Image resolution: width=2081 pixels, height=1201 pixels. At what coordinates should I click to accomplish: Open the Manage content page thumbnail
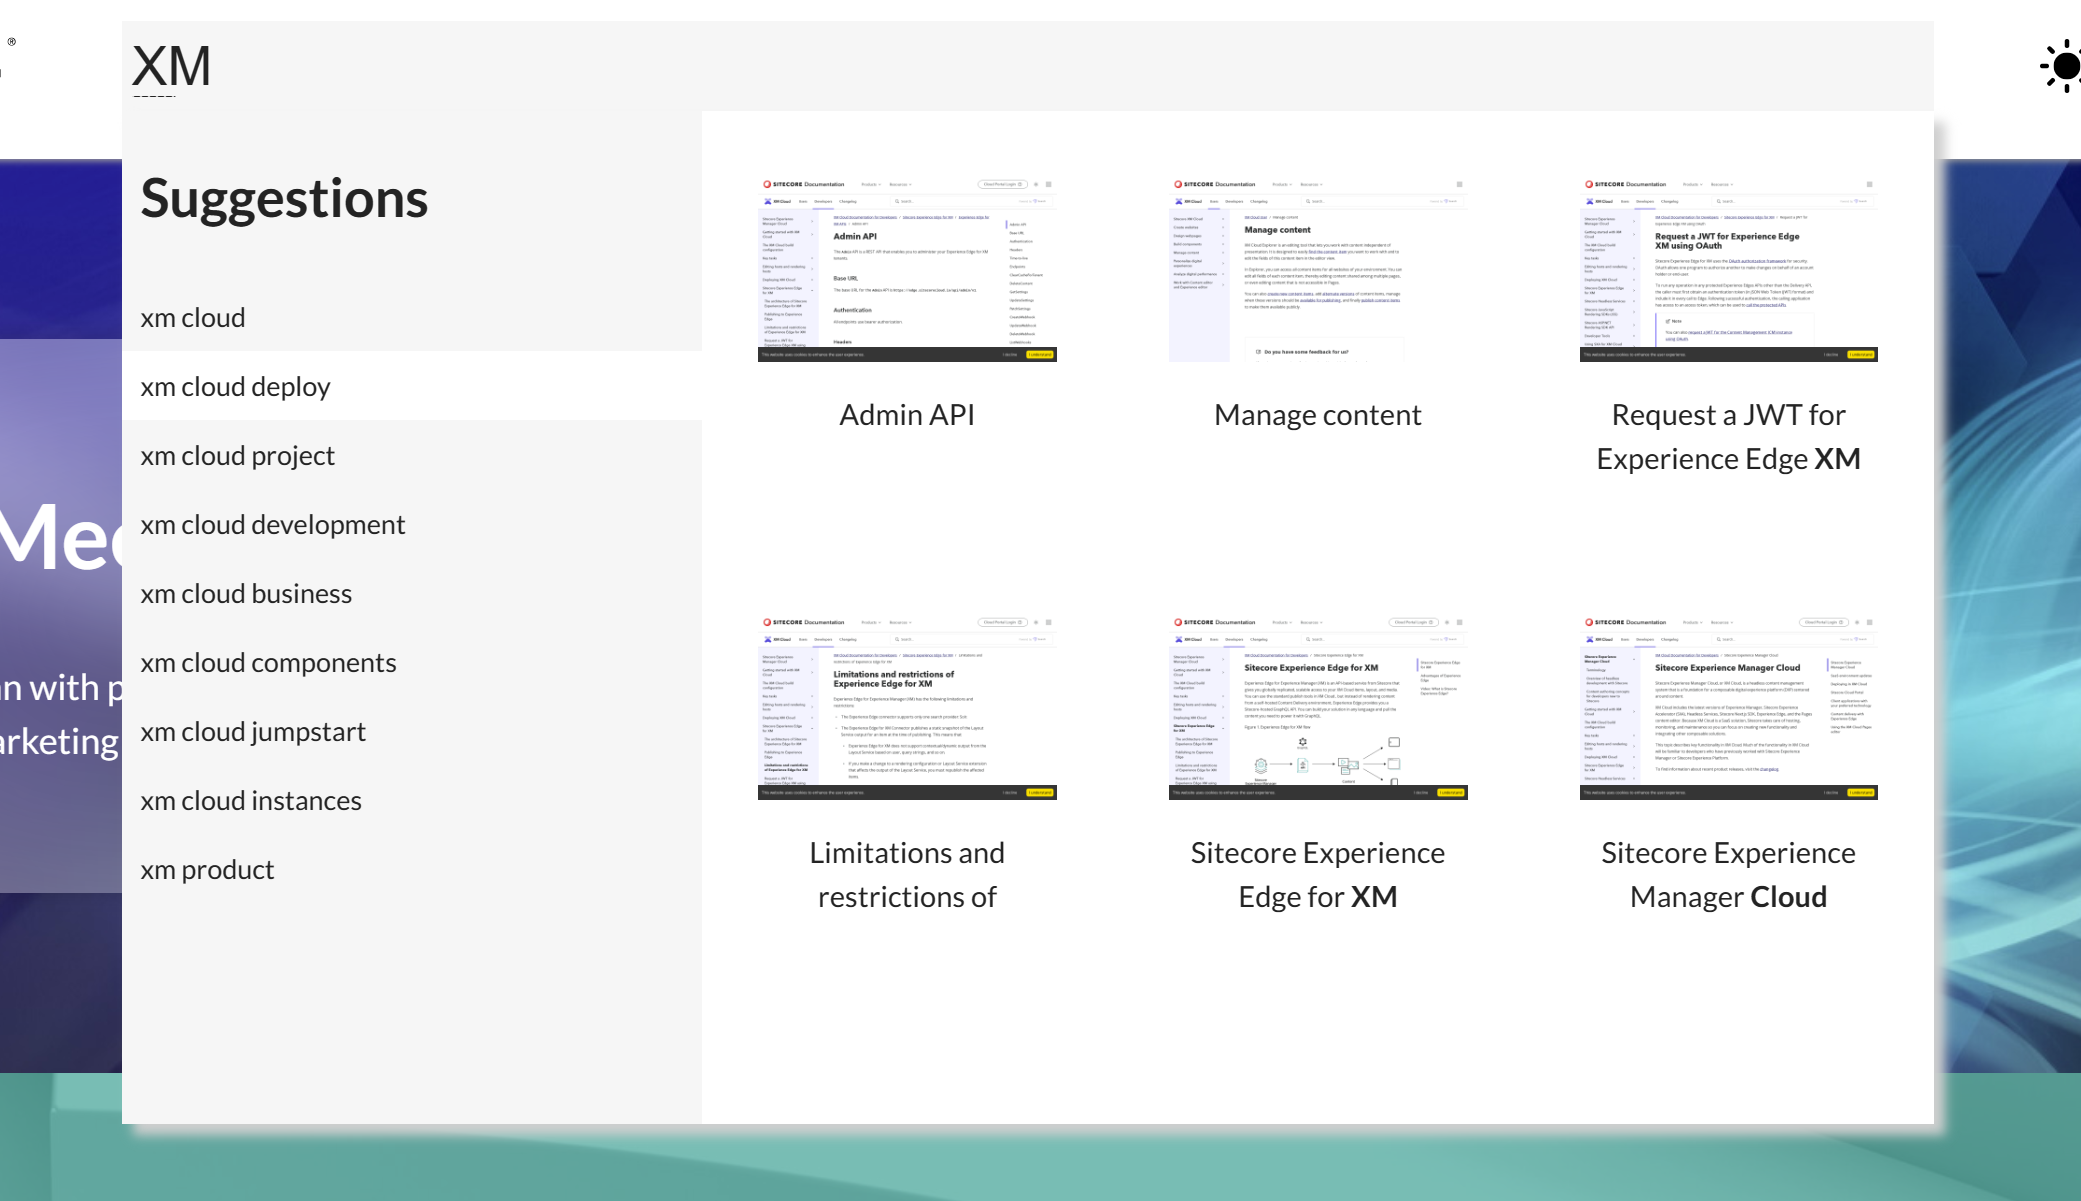tap(1318, 270)
